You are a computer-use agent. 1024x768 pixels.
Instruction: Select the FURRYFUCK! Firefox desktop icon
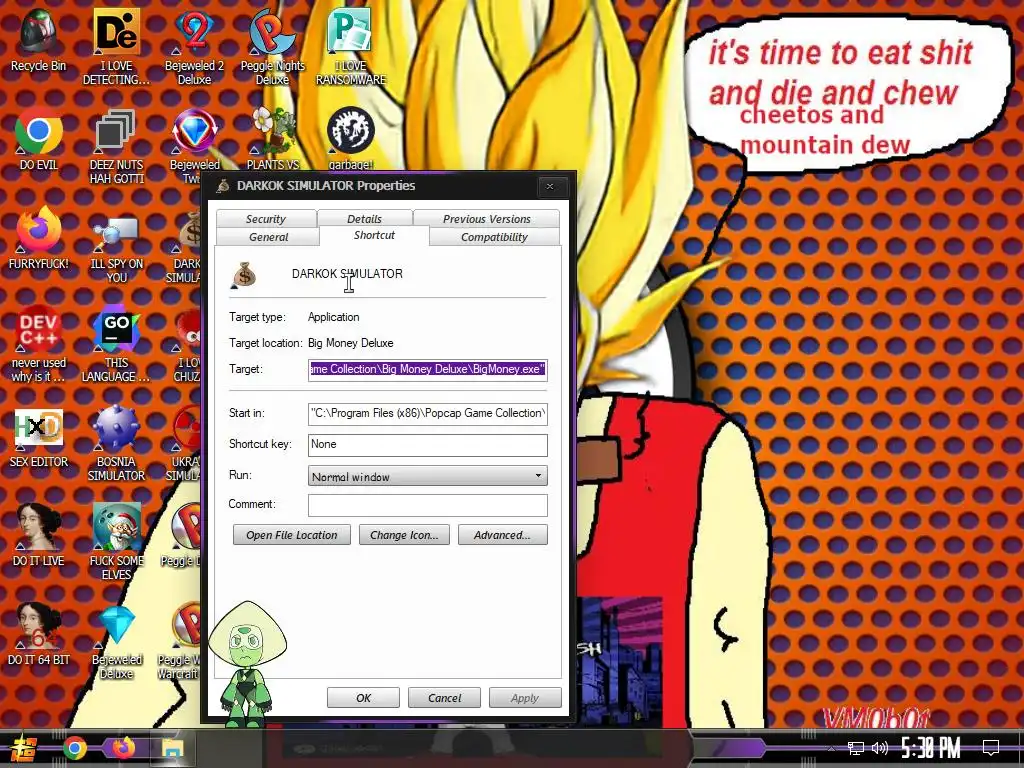39,238
